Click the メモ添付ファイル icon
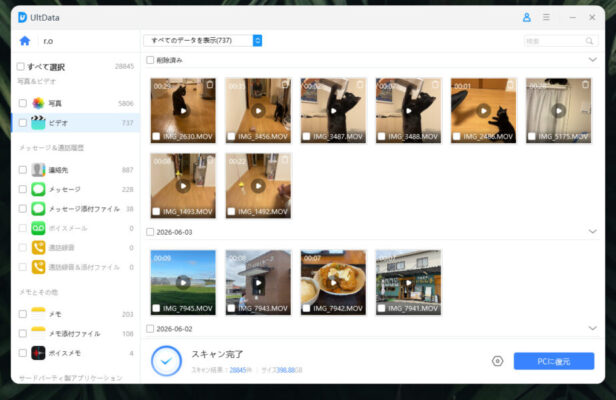The height and width of the screenshot is (400, 616). pyautogui.click(x=38, y=333)
